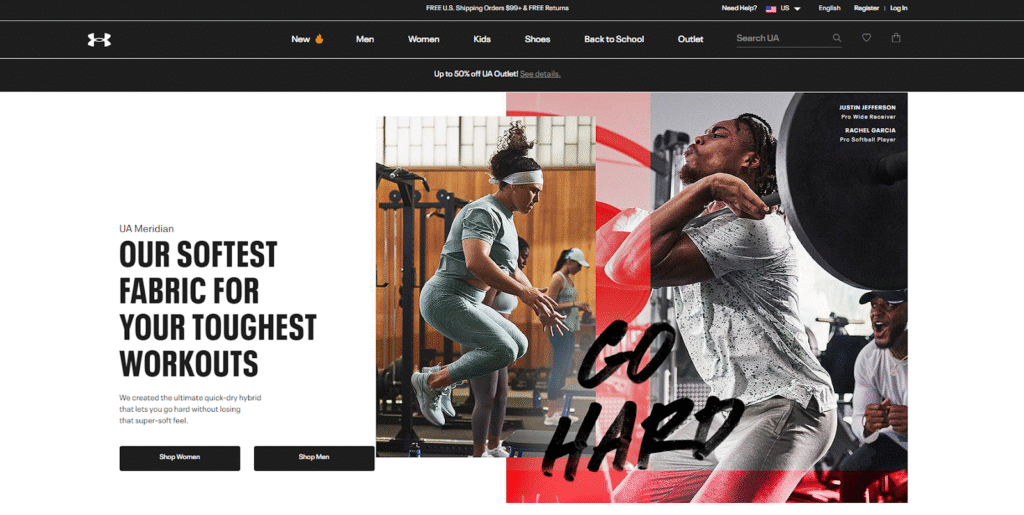
Task: Open the Shoes menu
Action: tap(537, 39)
